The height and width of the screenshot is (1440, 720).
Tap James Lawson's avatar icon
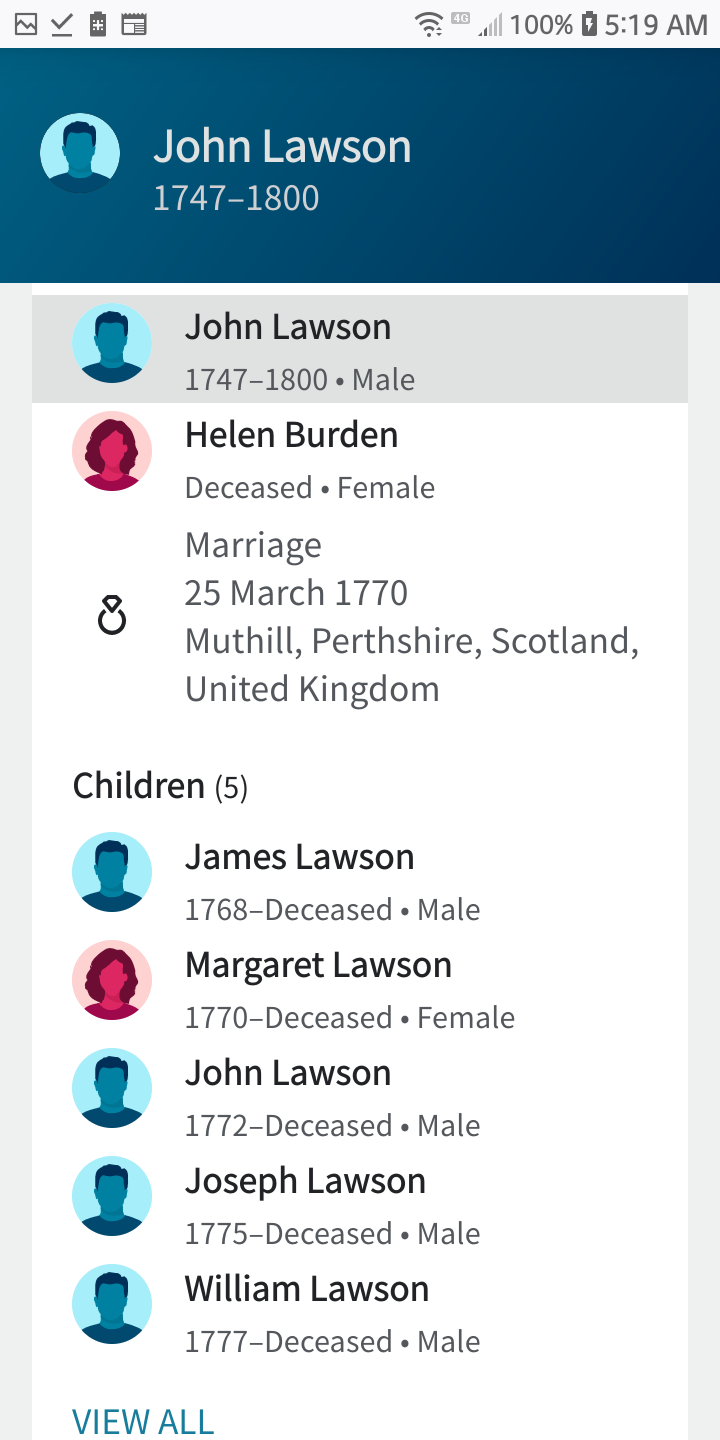112,872
